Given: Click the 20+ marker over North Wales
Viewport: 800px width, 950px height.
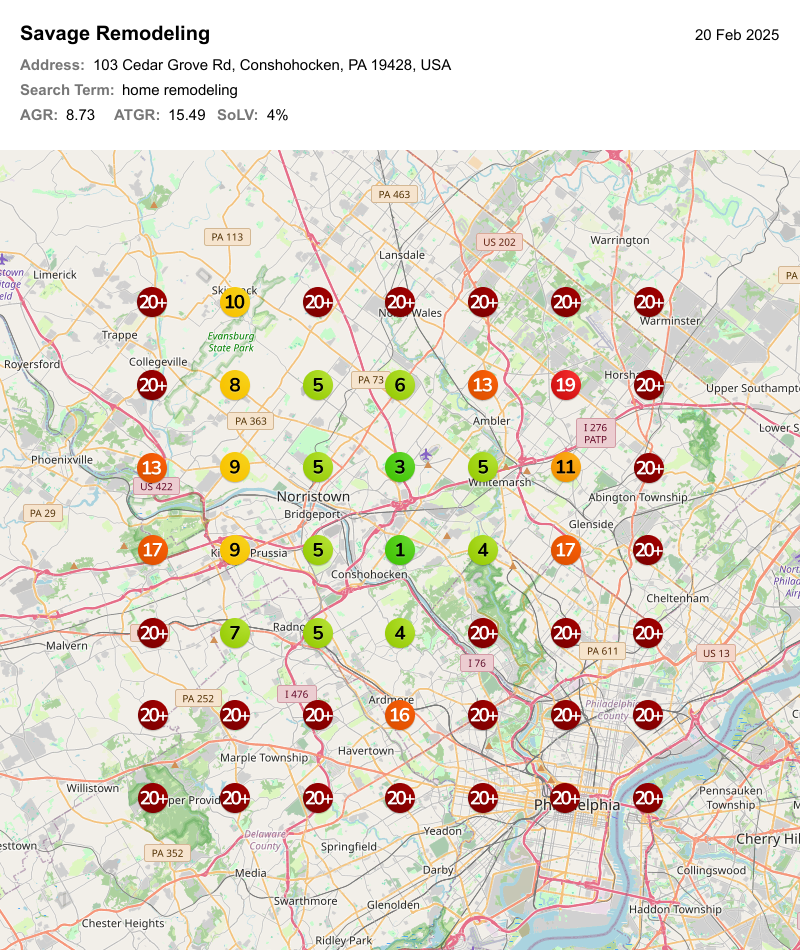Looking at the screenshot, I should [400, 302].
